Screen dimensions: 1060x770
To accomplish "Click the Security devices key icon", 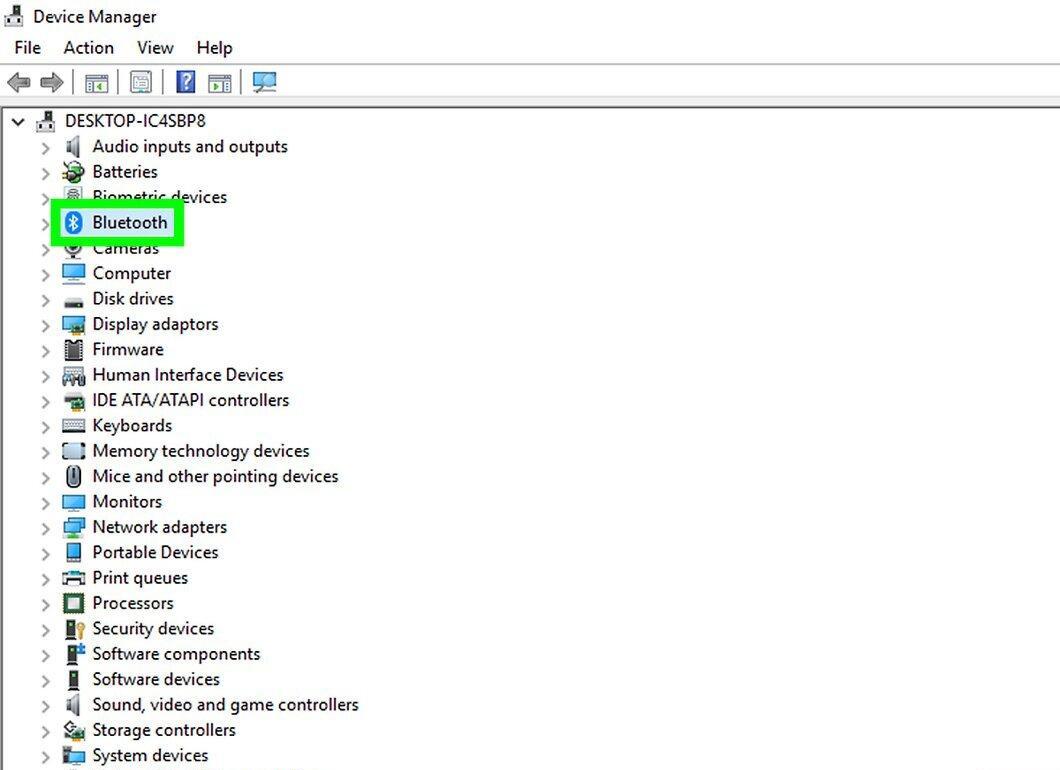I will [74, 629].
